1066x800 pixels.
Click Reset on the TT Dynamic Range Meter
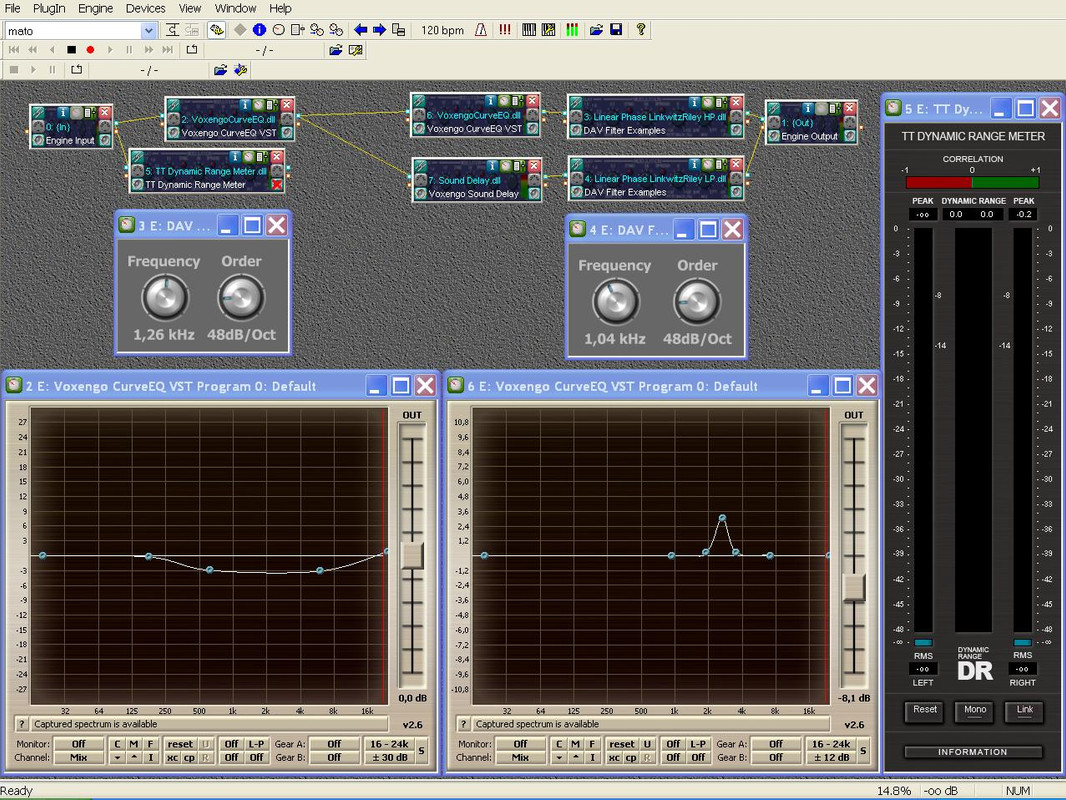(x=925, y=711)
